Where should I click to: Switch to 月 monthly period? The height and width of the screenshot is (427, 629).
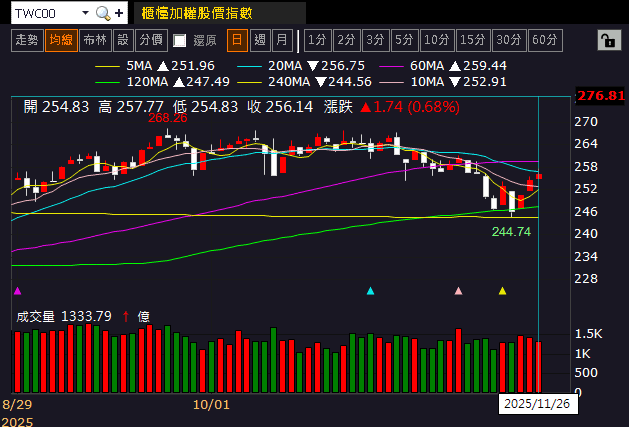[x=282, y=40]
